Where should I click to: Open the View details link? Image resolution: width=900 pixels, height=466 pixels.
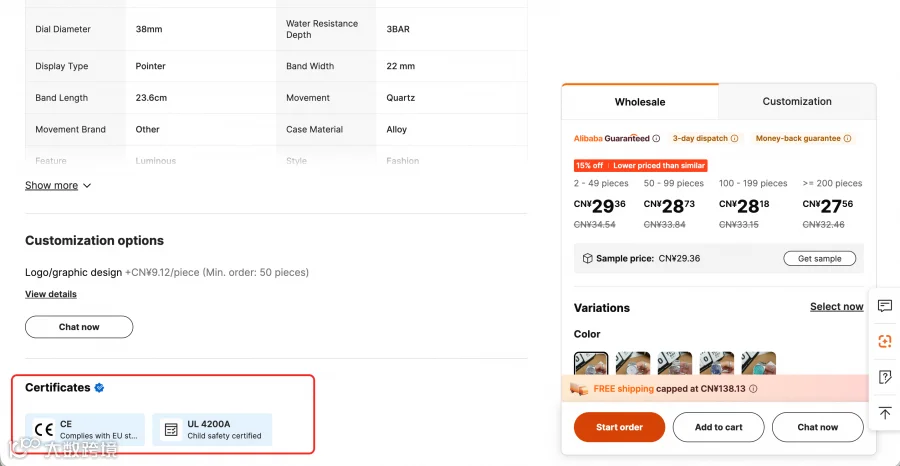[51, 294]
